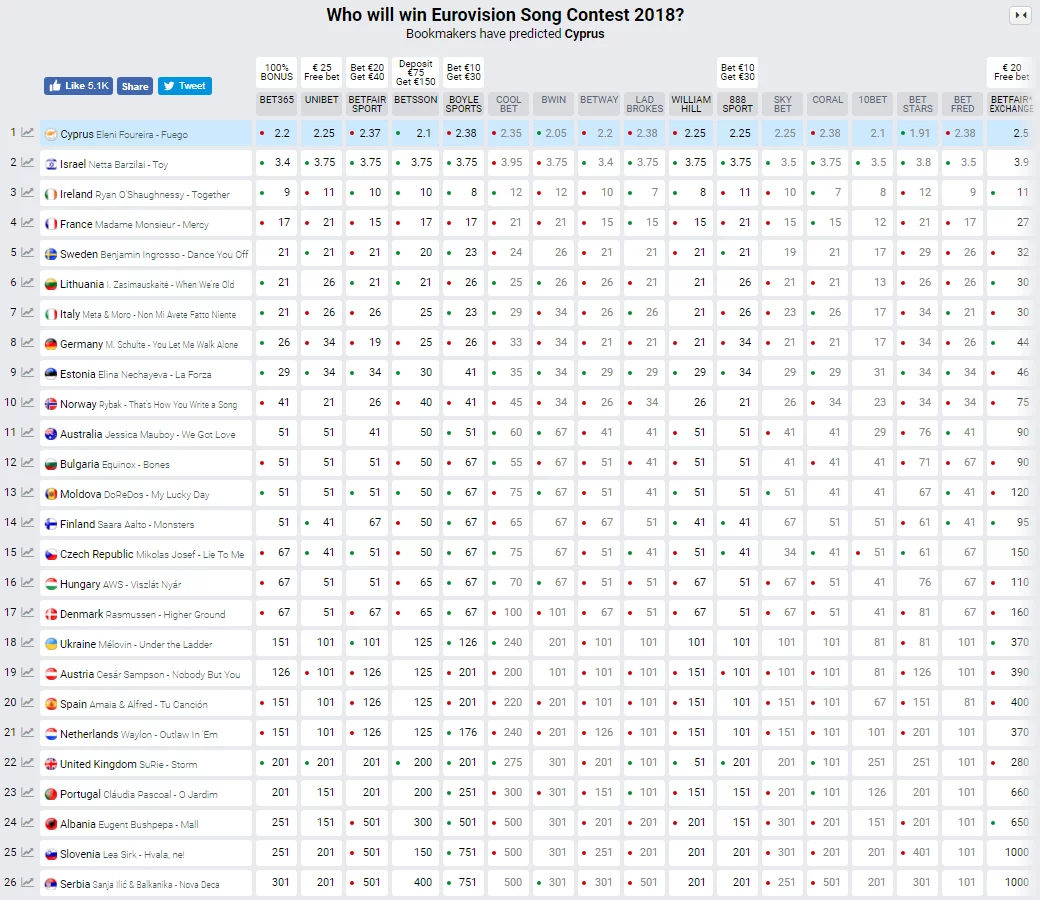This screenshot has height=900, width=1040.
Task: Select France Madame Monsieur - Mercy entry
Action: coord(147,224)
